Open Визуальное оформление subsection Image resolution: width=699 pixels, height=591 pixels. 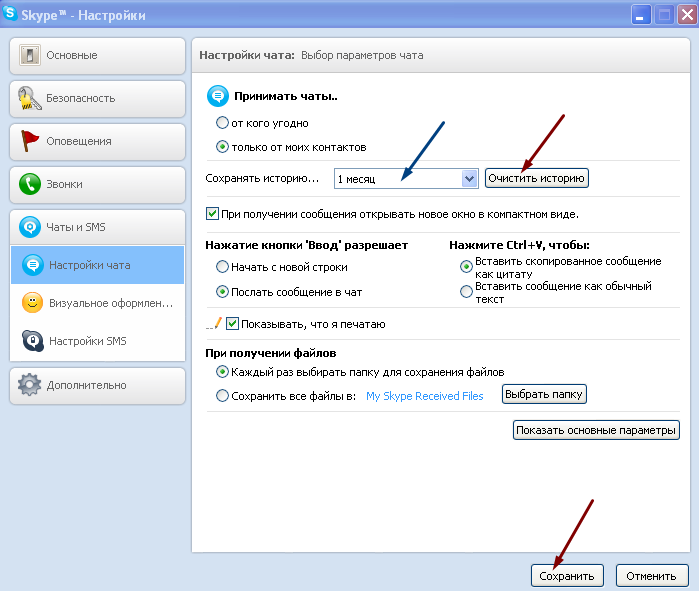point(97,303)
